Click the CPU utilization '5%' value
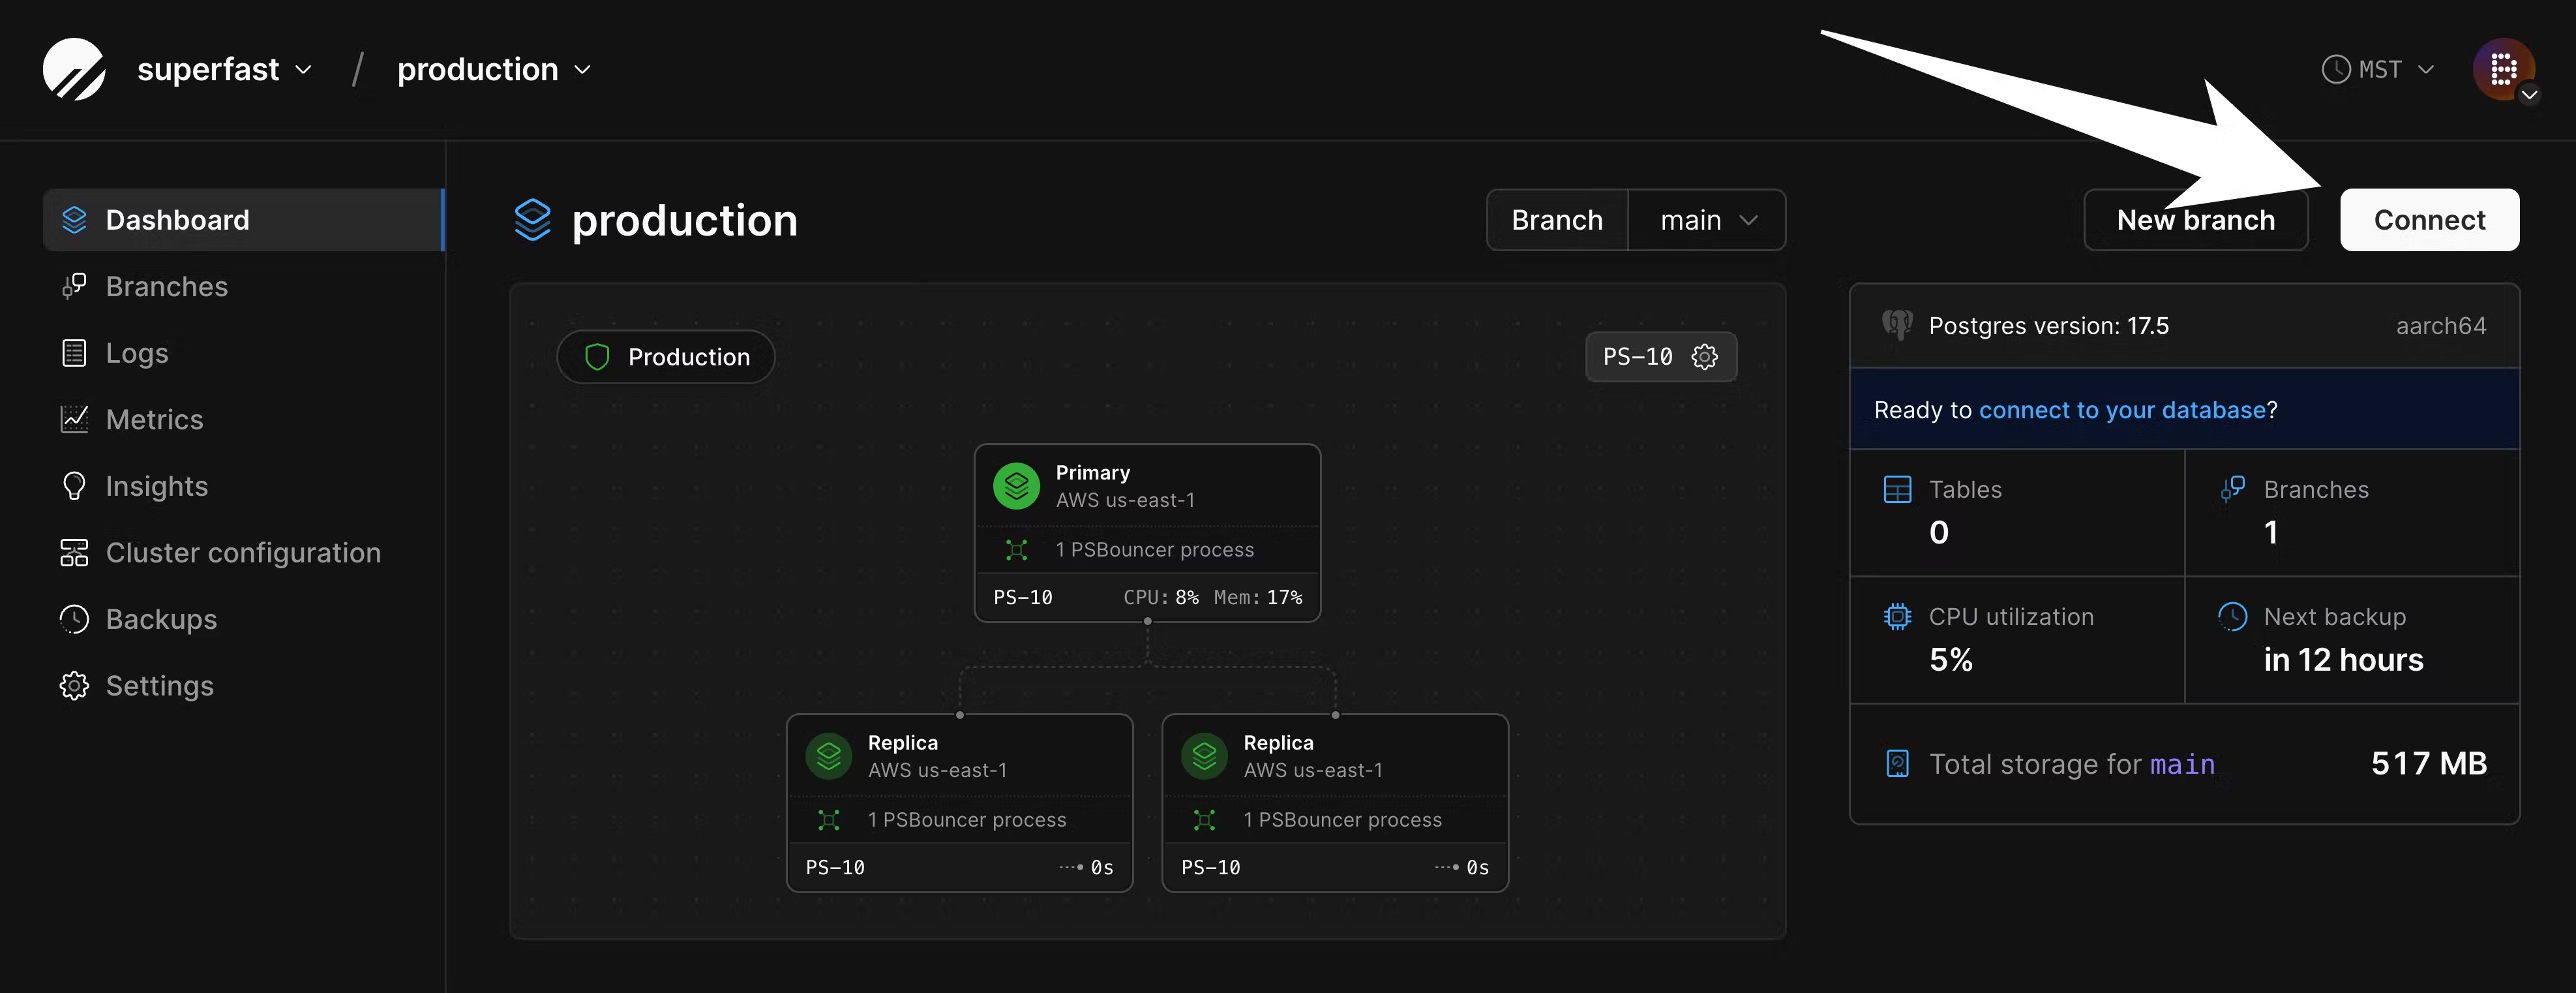This screenshot has height=993, width=2576. point(1950,660)
